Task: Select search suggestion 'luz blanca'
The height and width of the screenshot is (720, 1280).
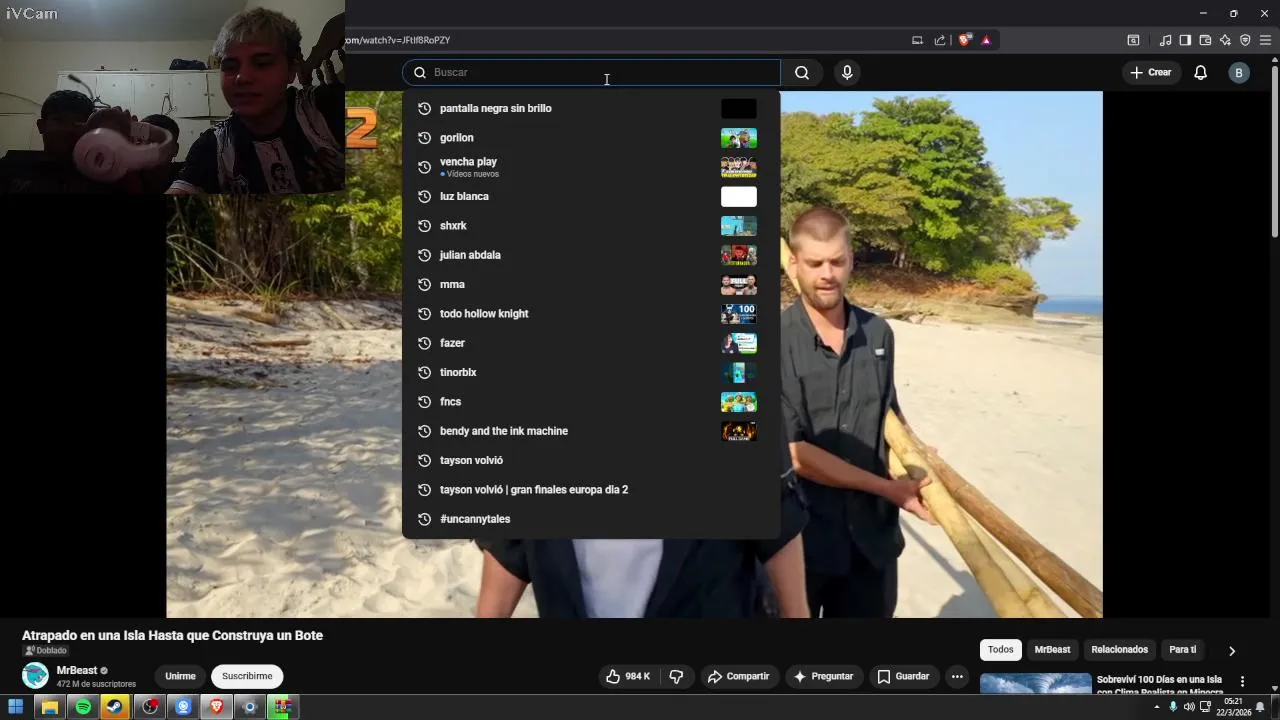Action: pyautogui.click(x=591, y=196)
